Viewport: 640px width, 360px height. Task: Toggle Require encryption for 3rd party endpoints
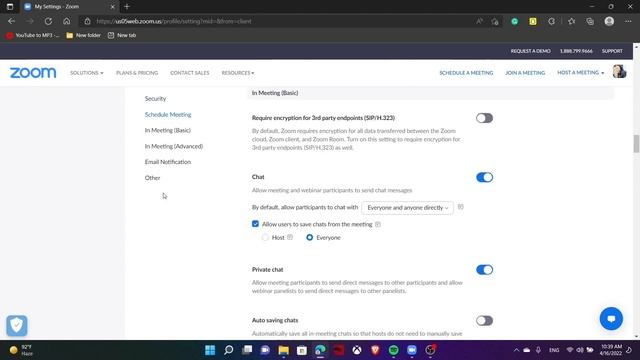[484, 118]
